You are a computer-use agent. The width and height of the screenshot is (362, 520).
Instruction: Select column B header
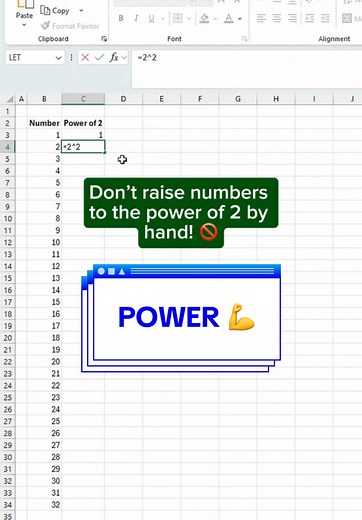[x=44, y=99]
